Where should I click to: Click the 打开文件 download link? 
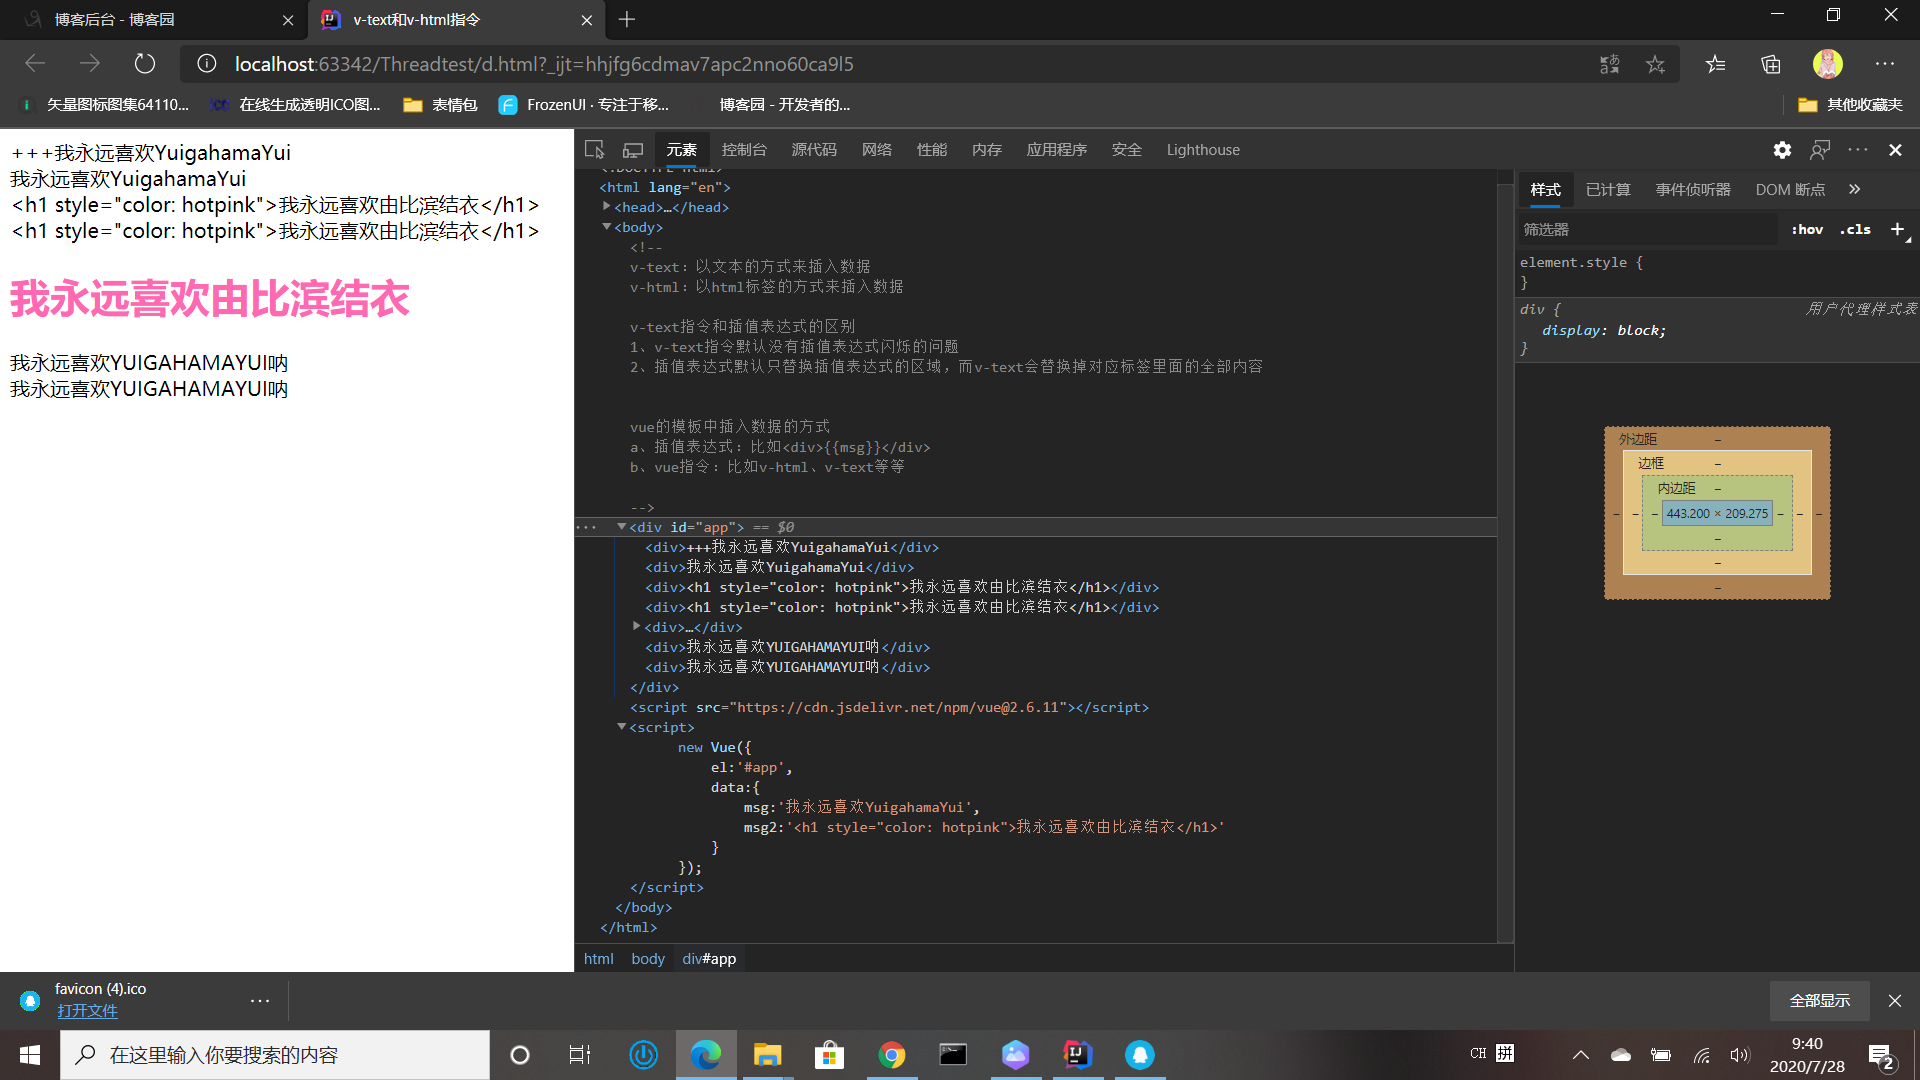87,1011
